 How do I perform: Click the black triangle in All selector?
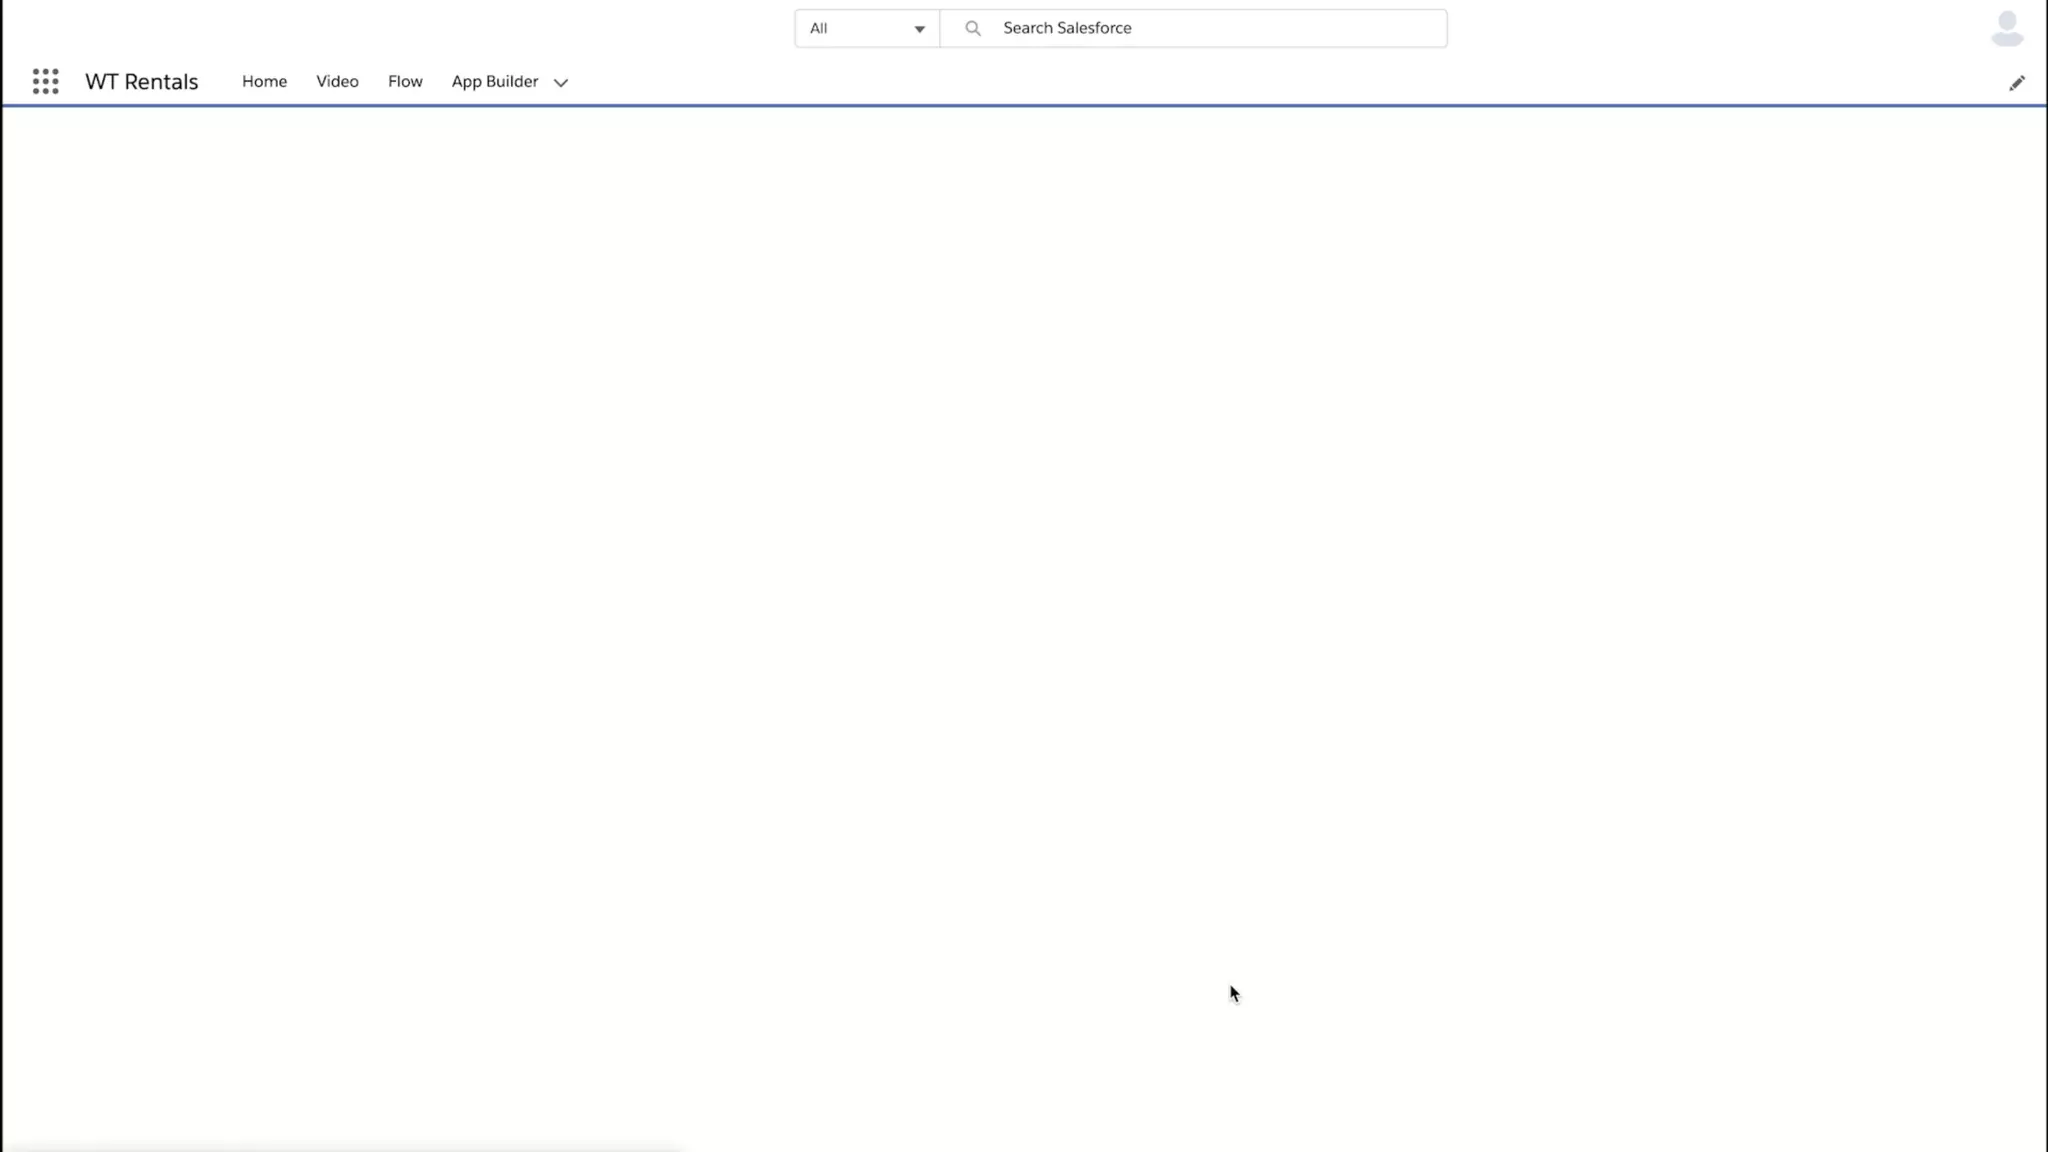(x=919, y=29)
